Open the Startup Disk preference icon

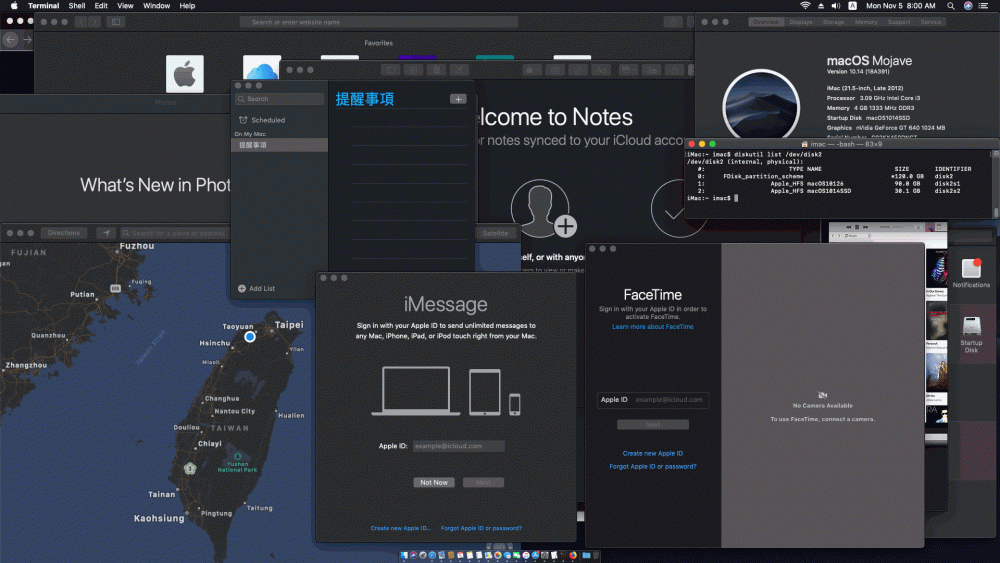click(971, 335)
